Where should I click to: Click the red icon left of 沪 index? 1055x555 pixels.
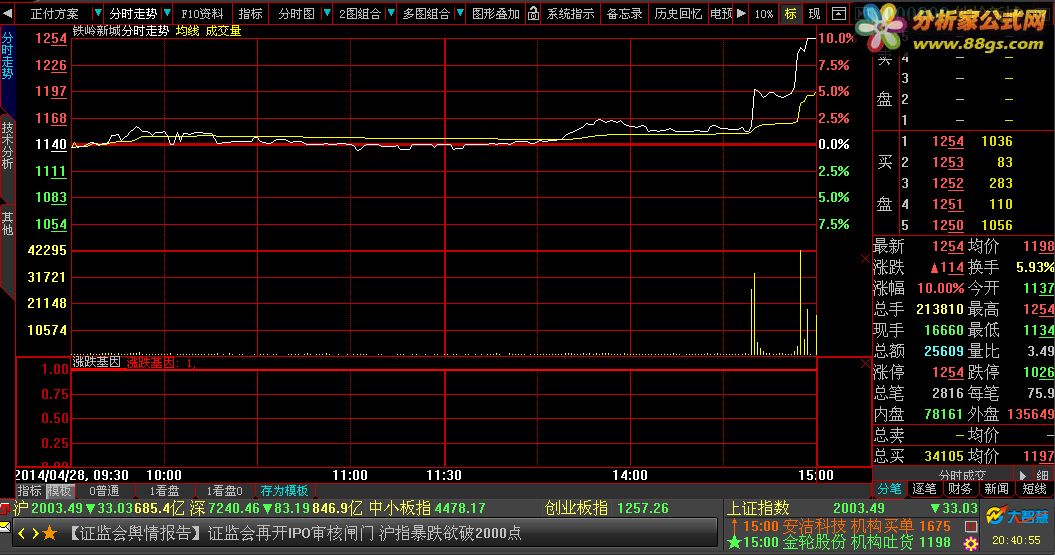5,508
